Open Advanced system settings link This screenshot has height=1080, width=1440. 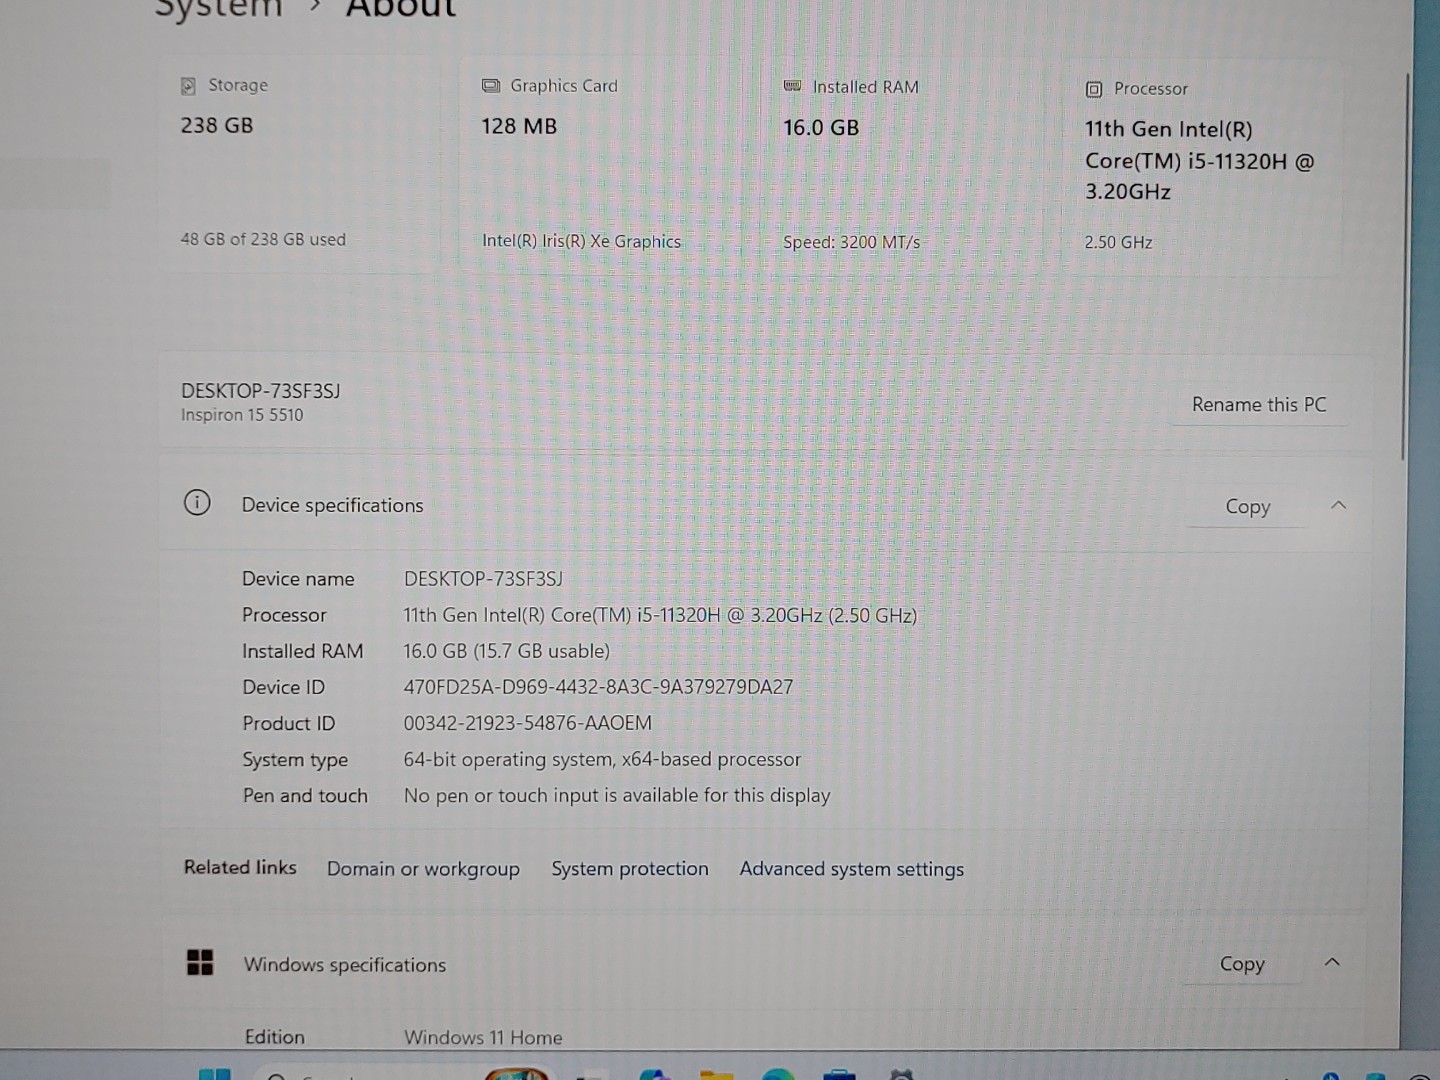pyautogui.click(x=851, y=869)
